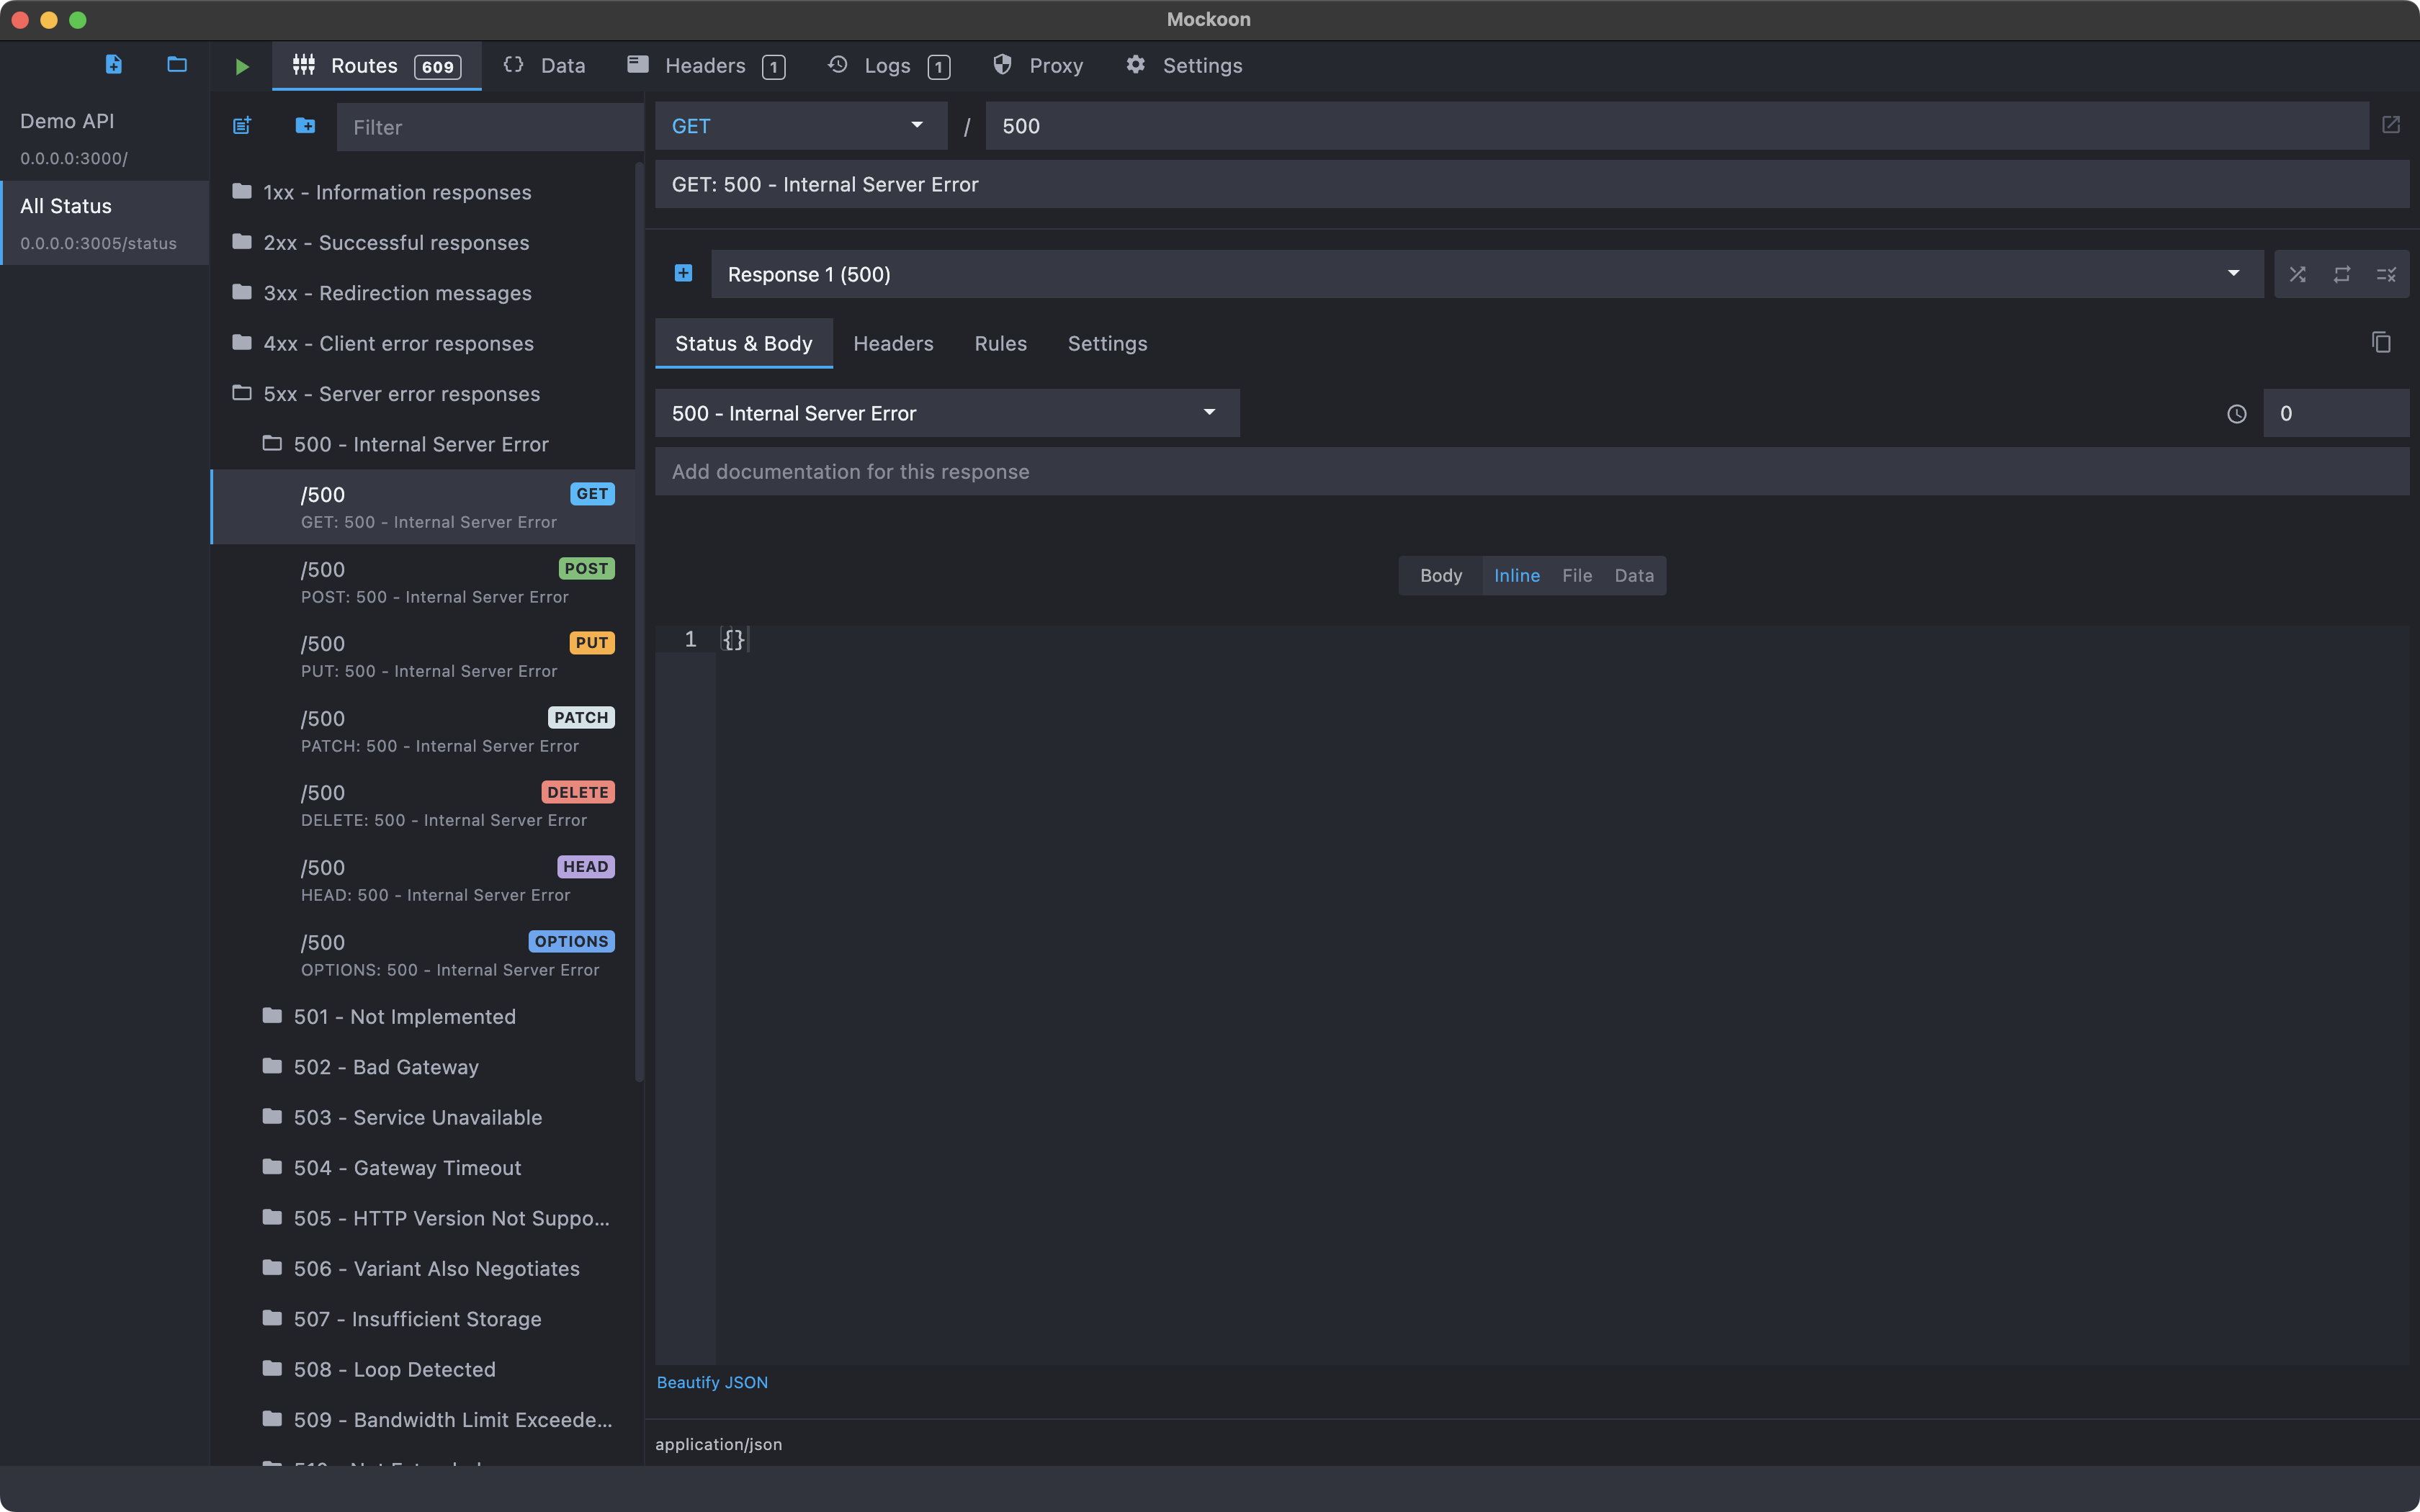Viewport: 2420px width, 1512px height.
Task: Click the new environment icon
Action: (113, 65)
